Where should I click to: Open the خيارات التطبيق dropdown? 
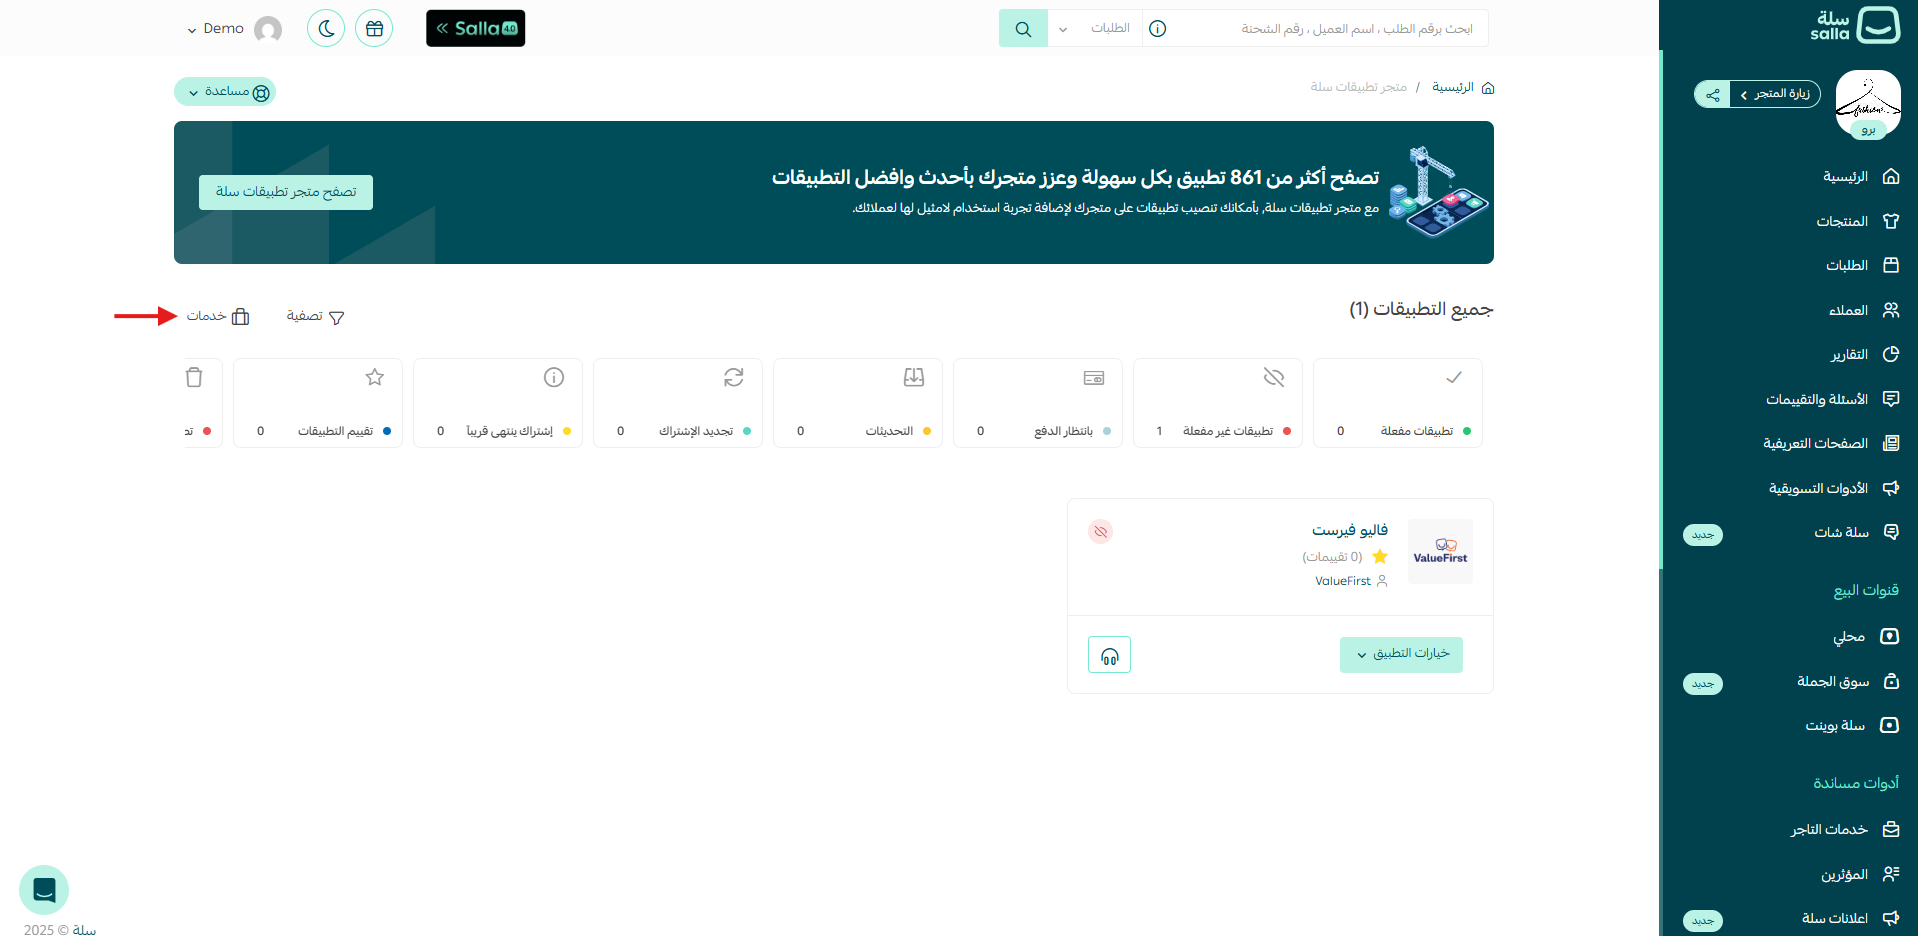pyautogui.click(x=1400, y=654)
